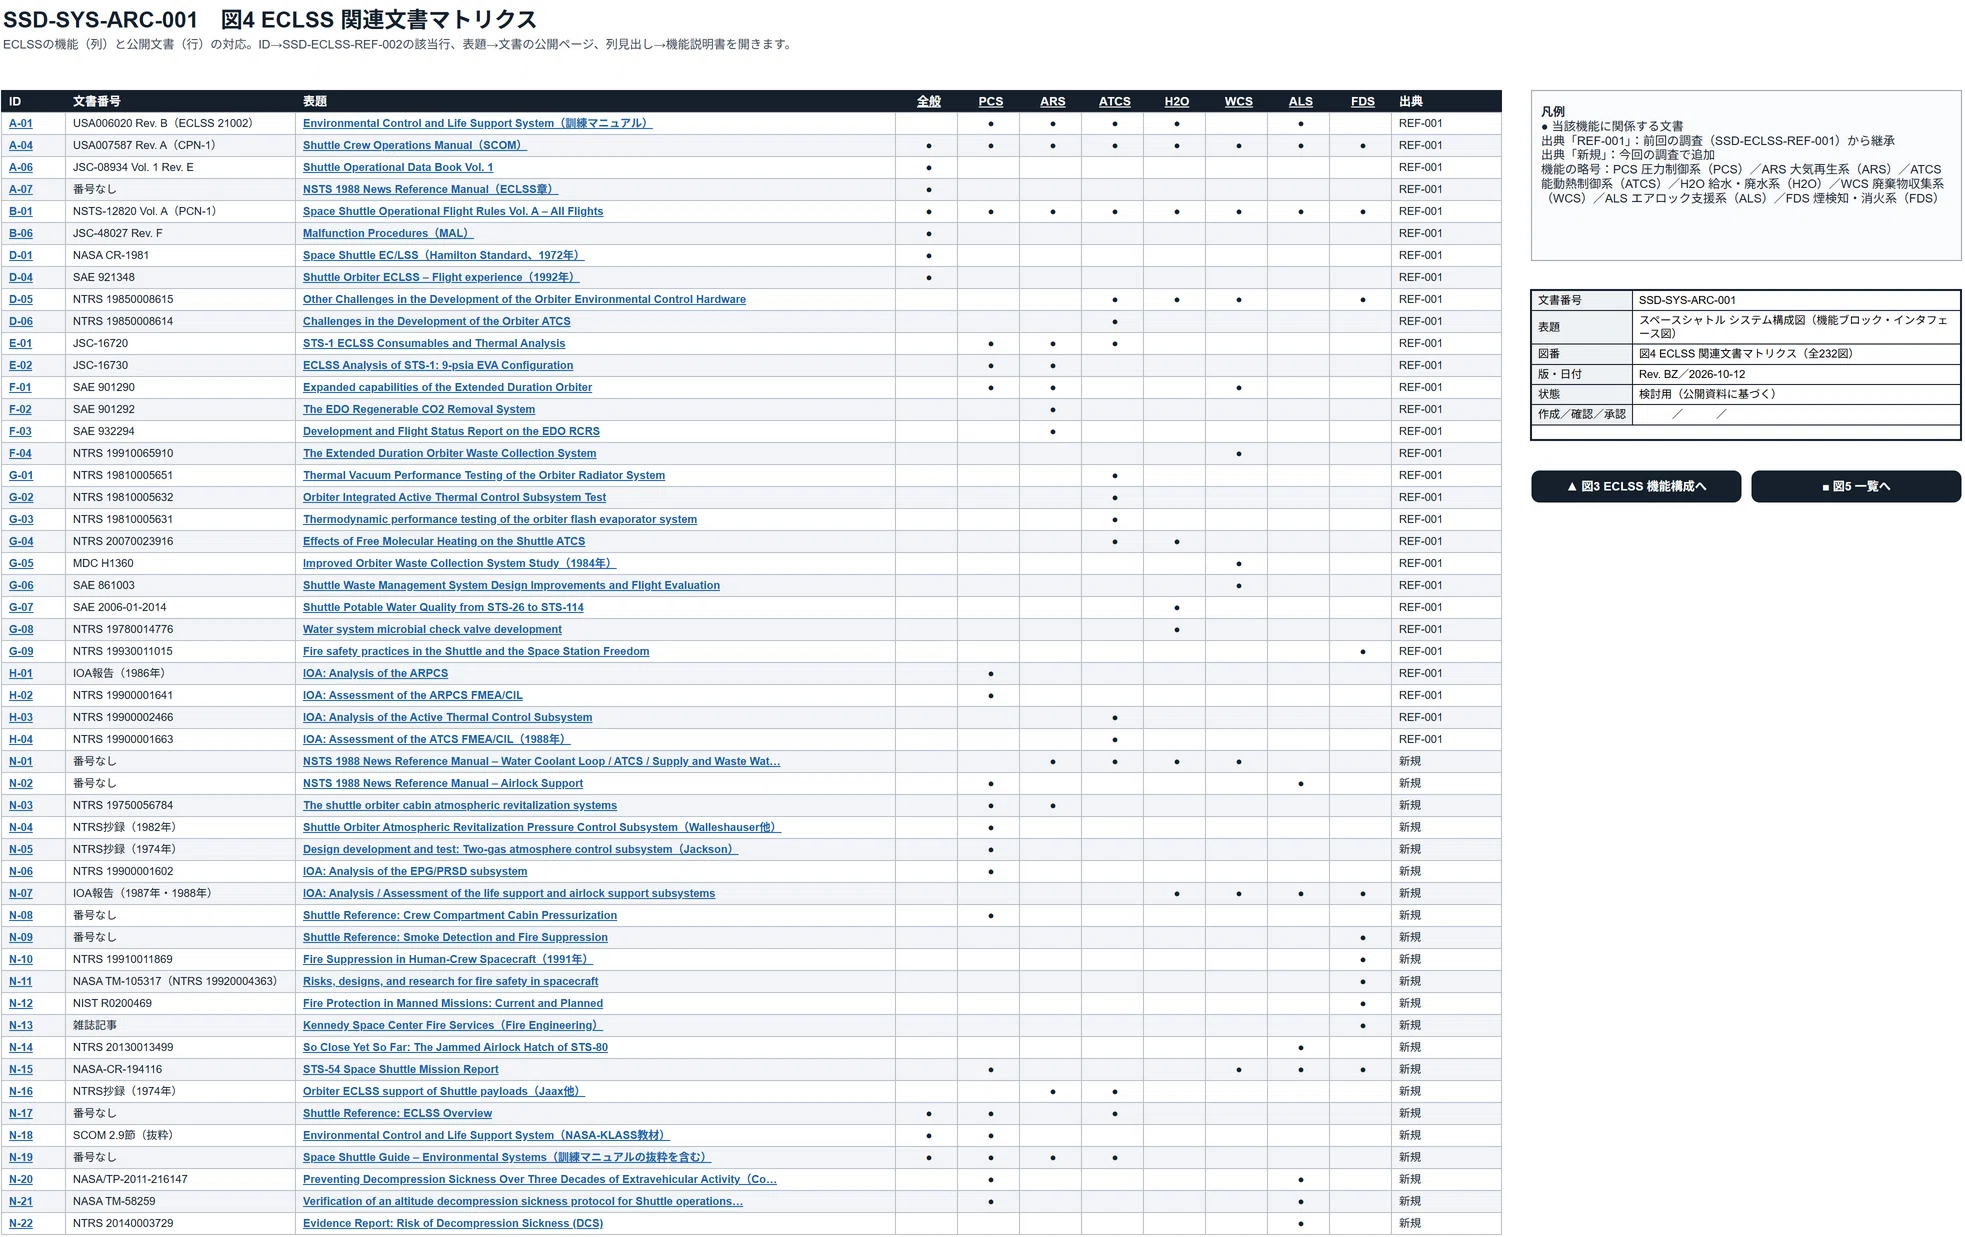
Task: Open Shuttle Reference: ECLSS Overview link
Action: coord(397,1113)
